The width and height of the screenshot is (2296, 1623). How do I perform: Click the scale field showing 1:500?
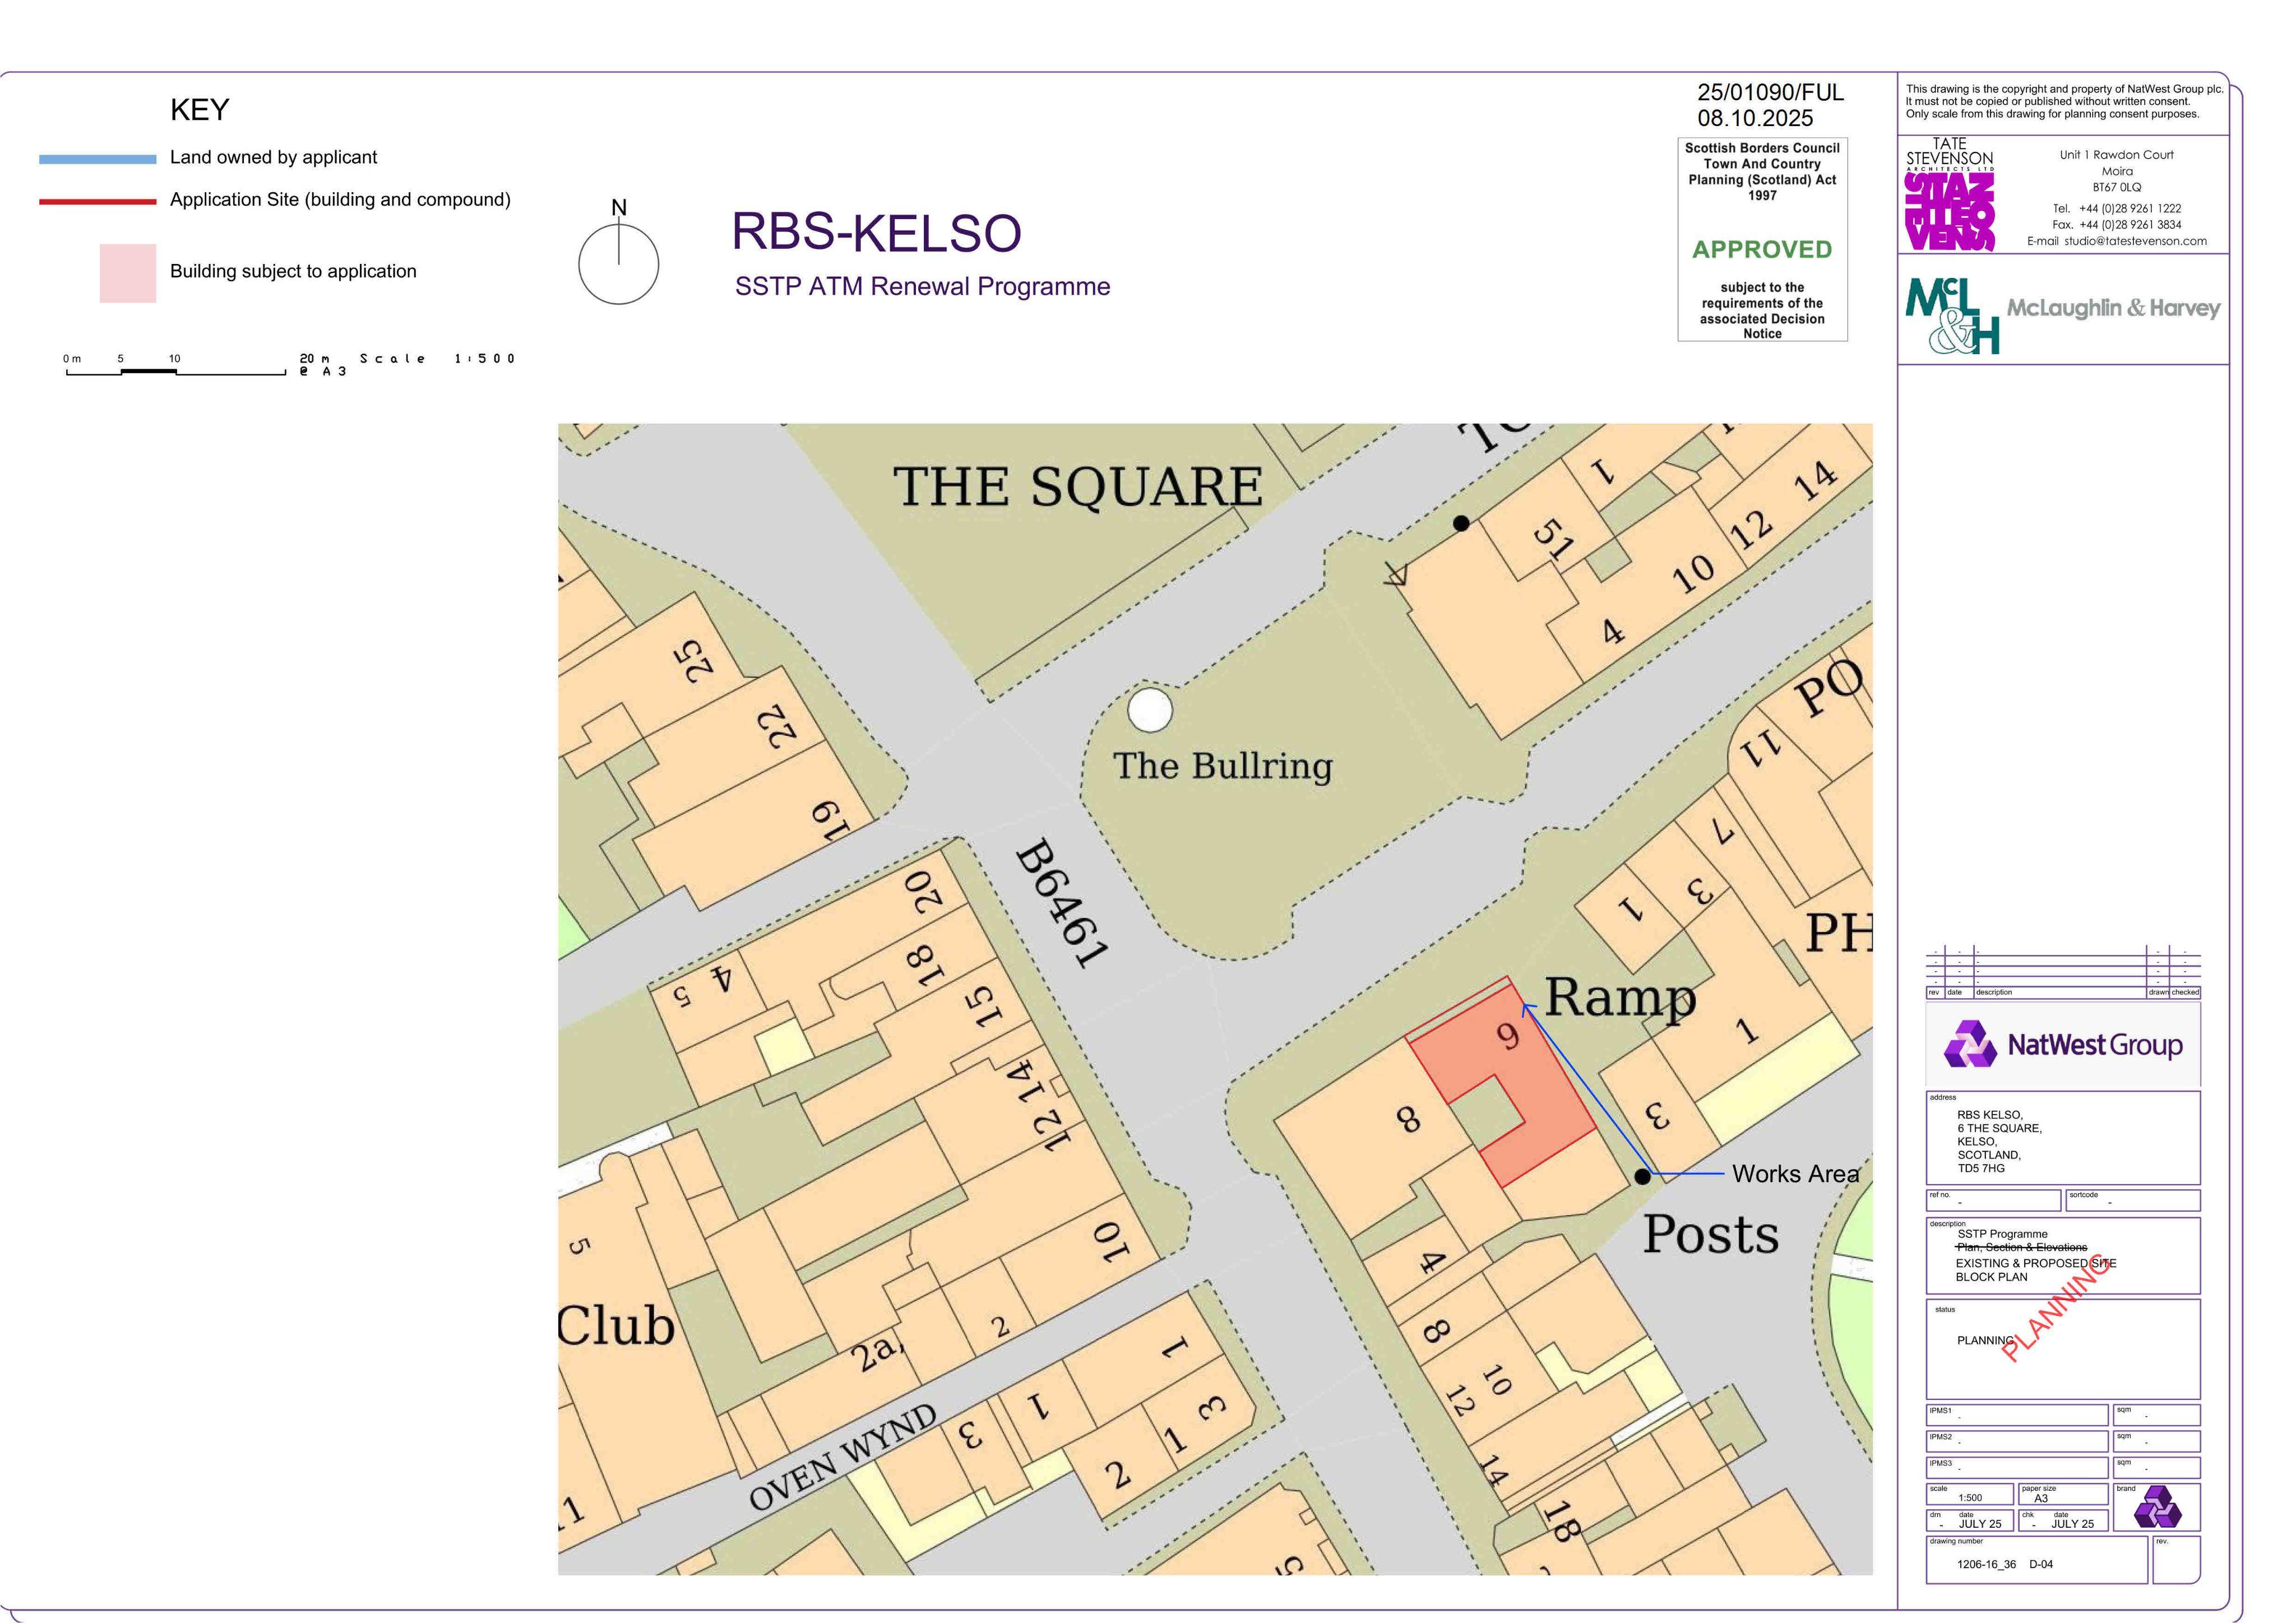pyautogui.click(x=1969, y=1495)
